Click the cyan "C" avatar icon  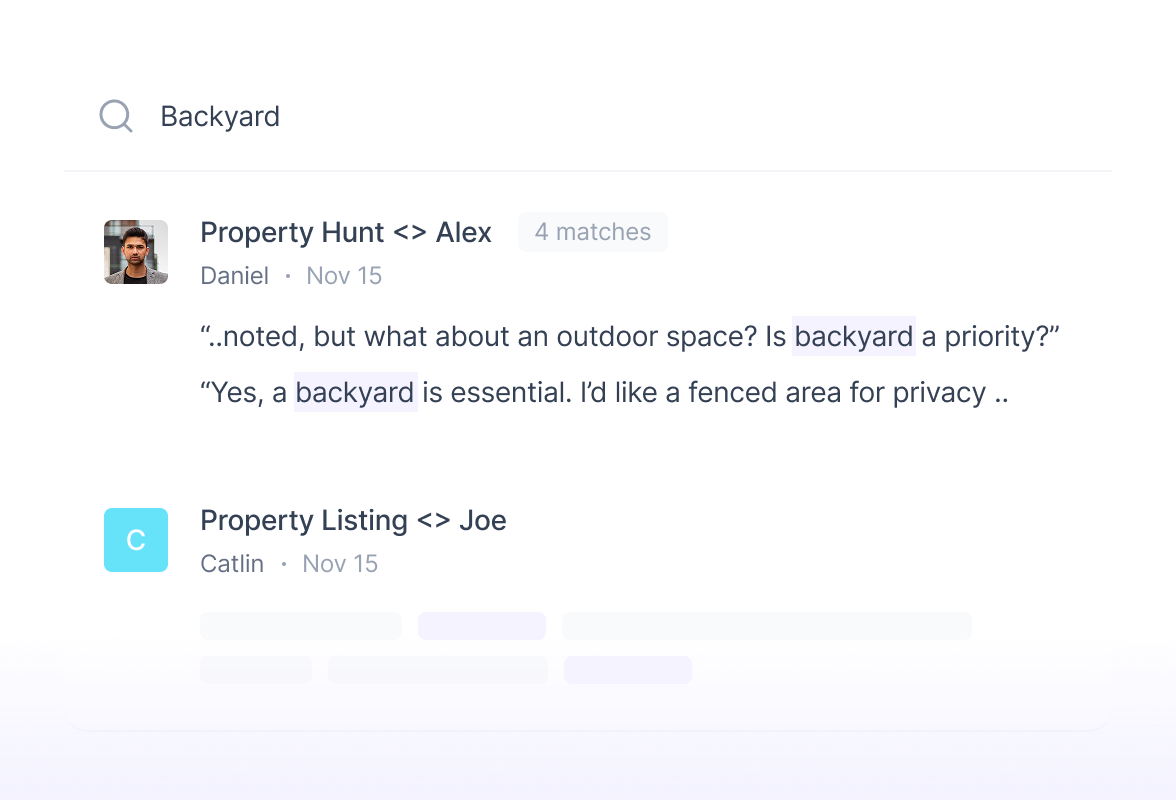pos(136,540)
